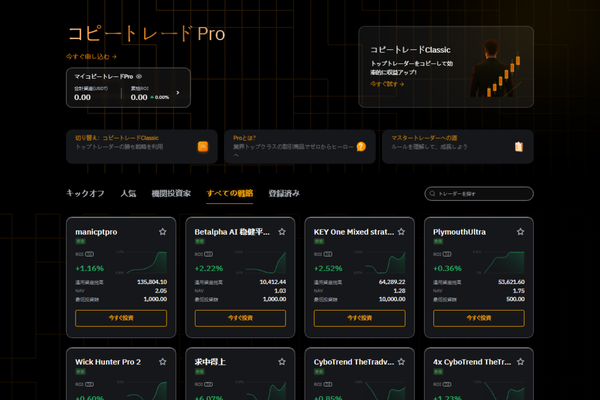
Task: Select the 機関投資家 tab
Action: [x=170, y=193]
